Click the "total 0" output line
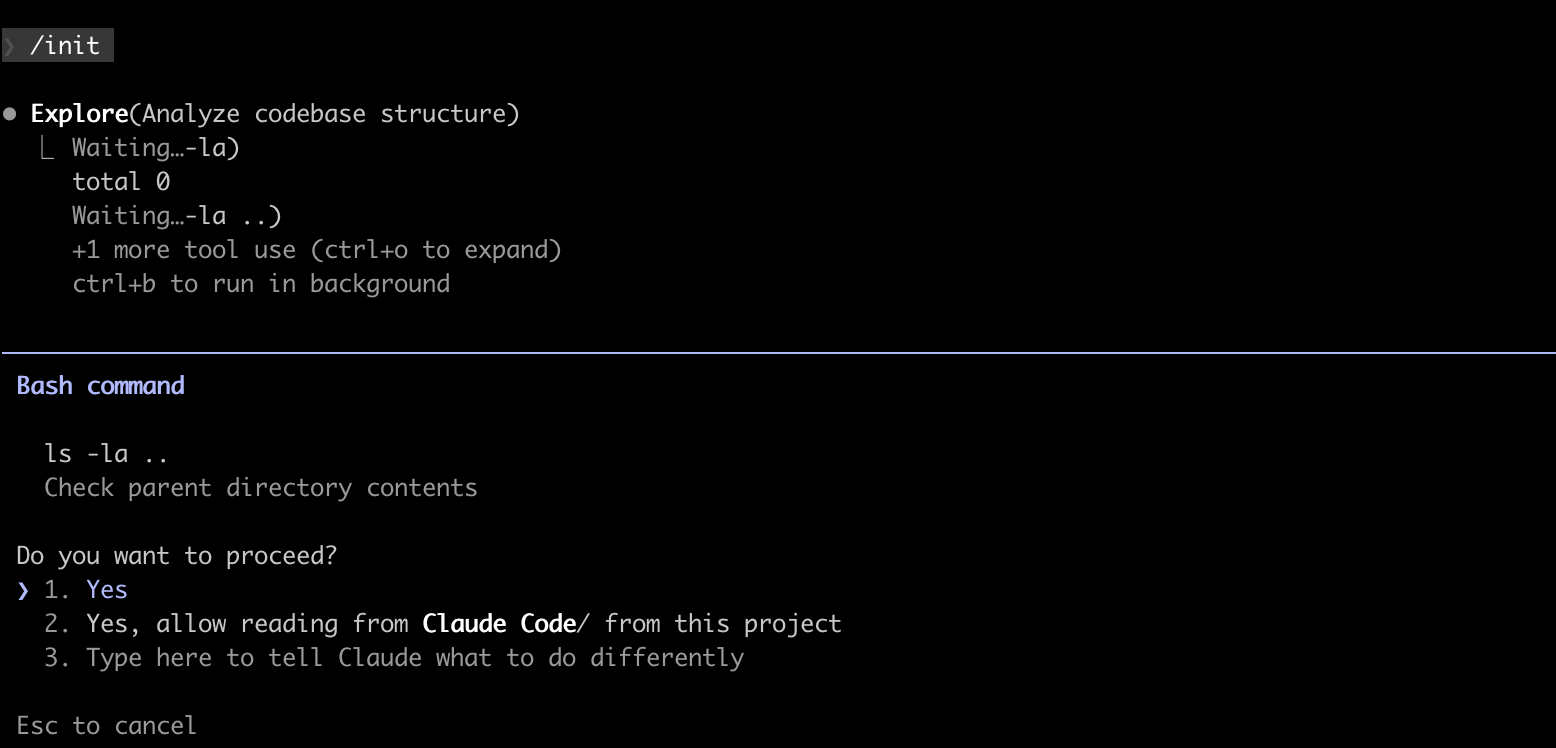Screen dimensions: 1556x748 [120, 181]
